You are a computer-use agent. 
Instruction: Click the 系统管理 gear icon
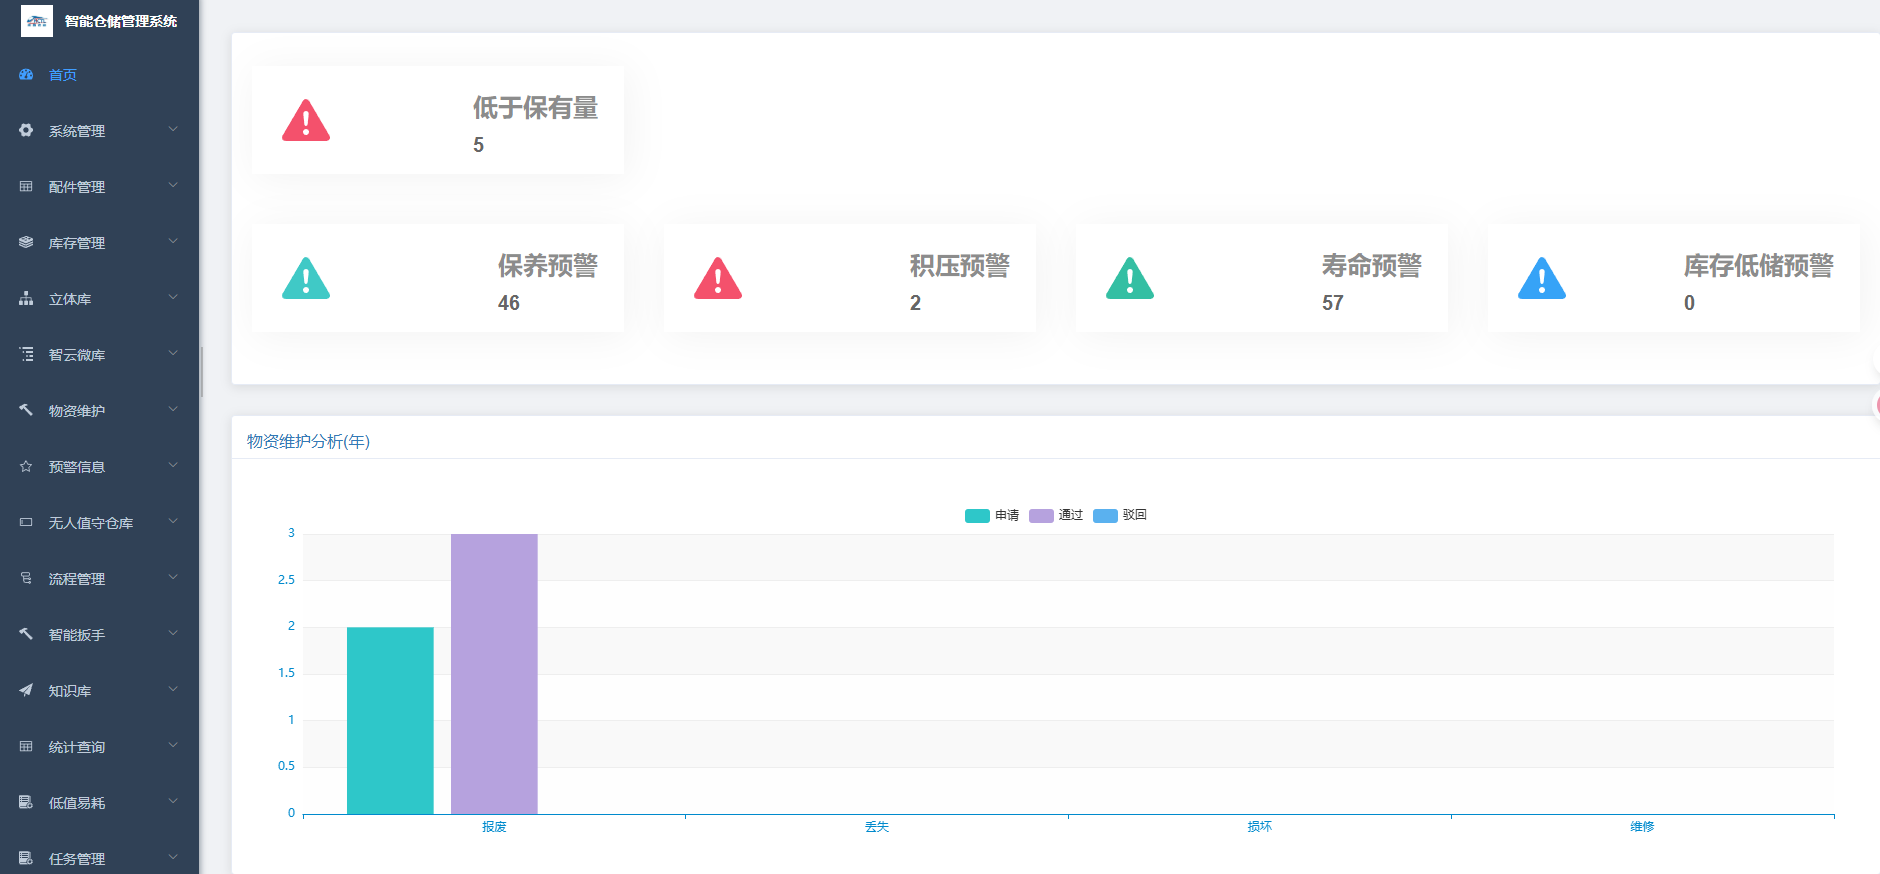coord(26,131)
